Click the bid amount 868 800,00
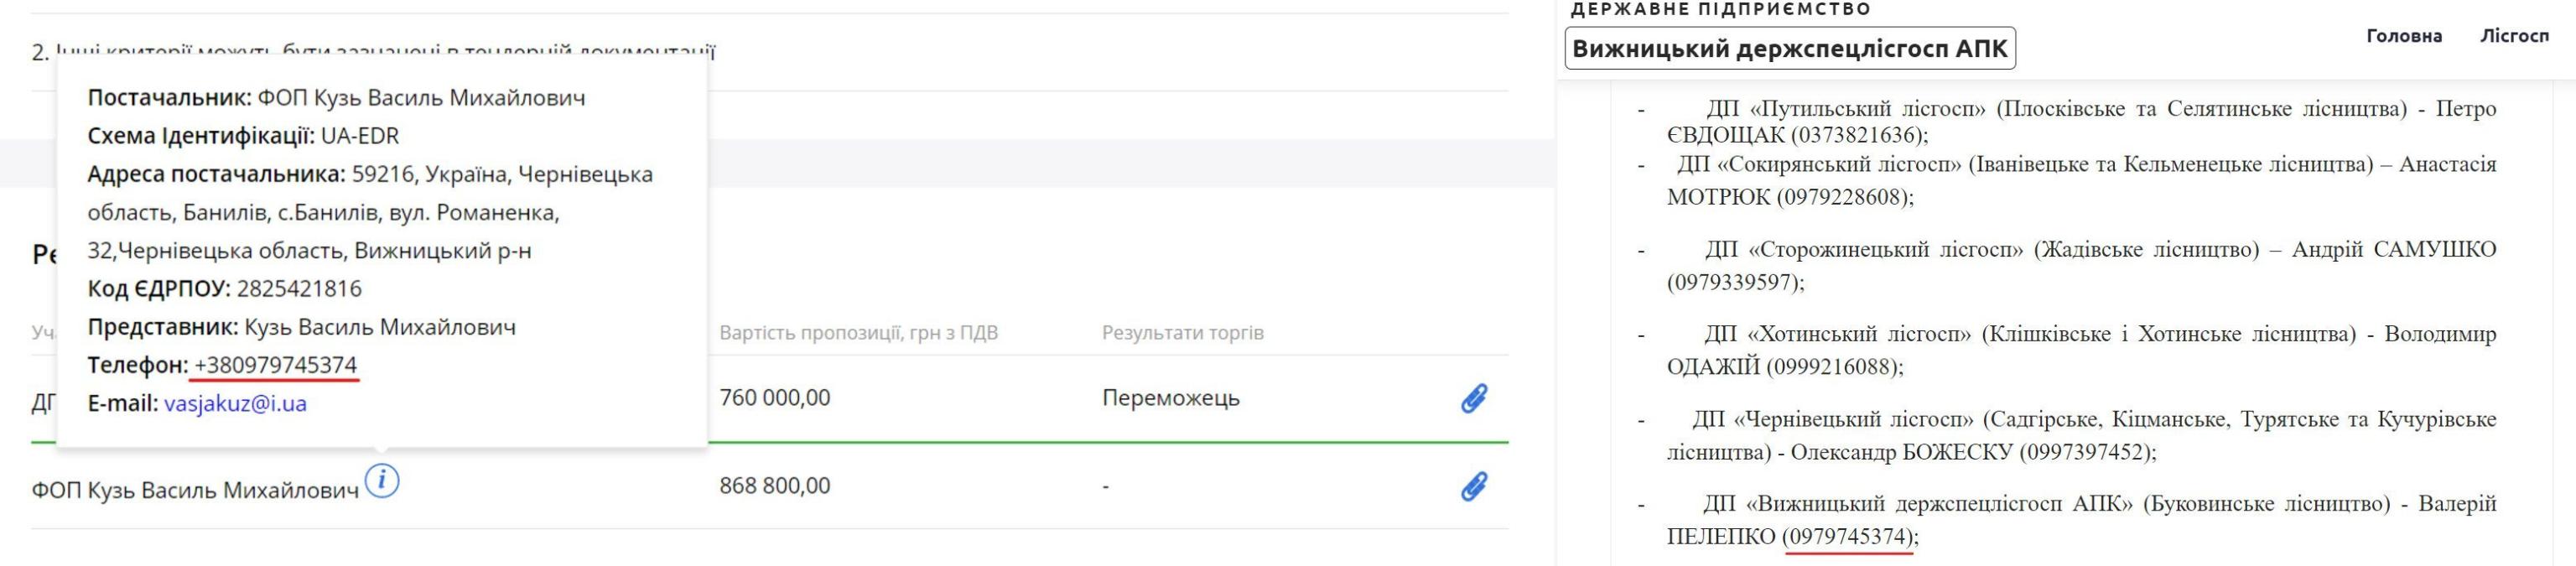The width and height of the screenshot is (2576, 566). click(x=774, y=486)
